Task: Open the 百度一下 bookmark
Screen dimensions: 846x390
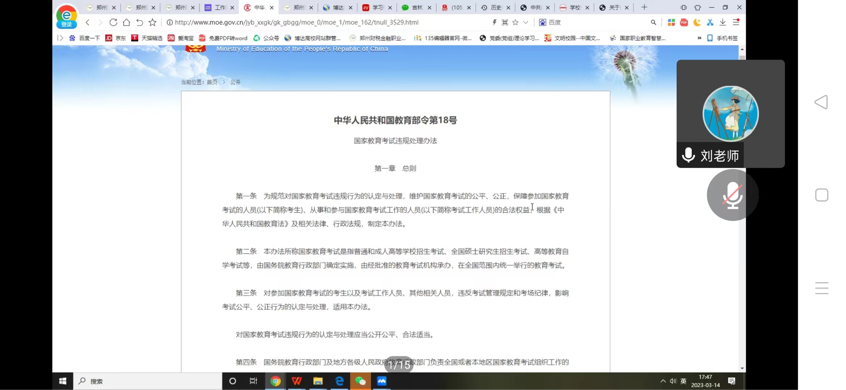Action: tap(85, 38)
